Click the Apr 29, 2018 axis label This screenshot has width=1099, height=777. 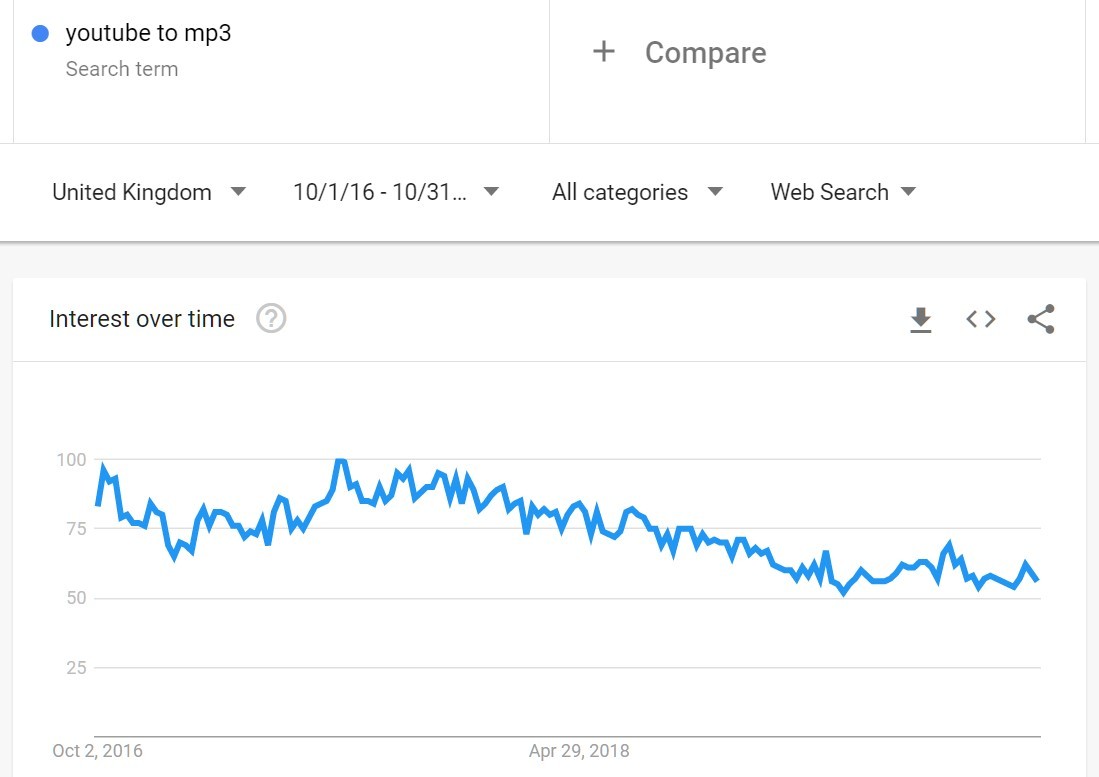tap(579, 751)
